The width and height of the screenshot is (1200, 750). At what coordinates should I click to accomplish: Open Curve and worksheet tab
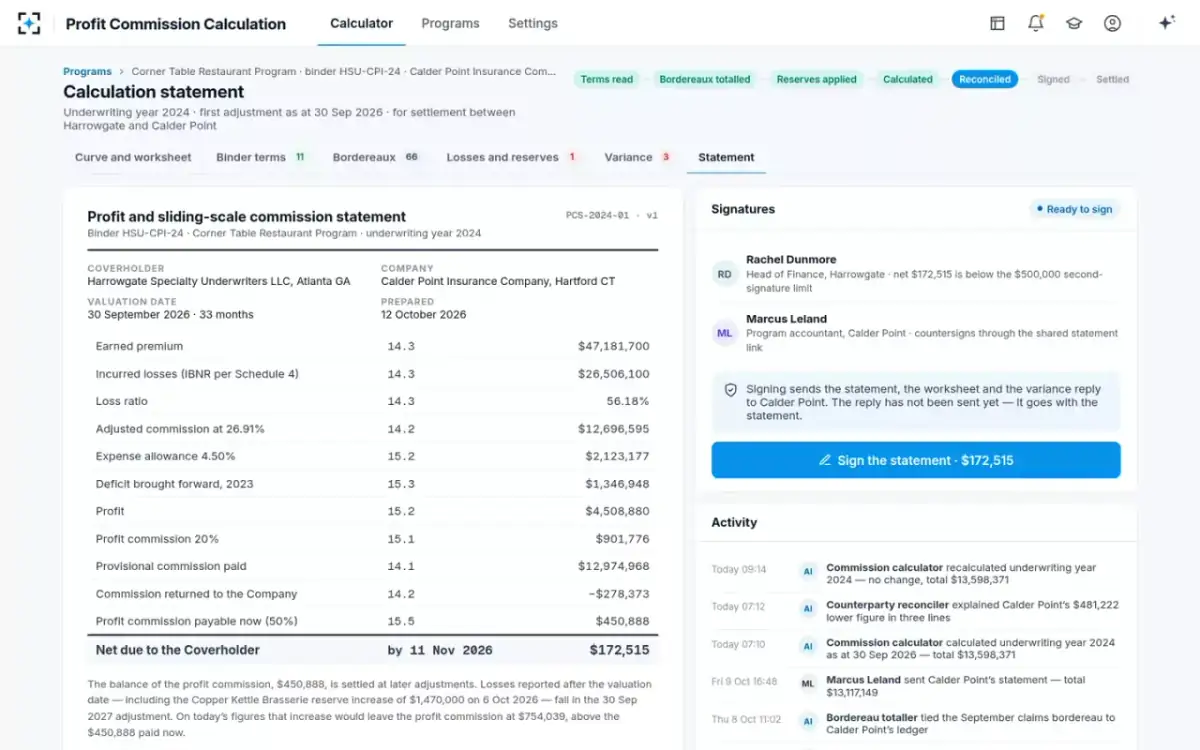coord(133,157)
